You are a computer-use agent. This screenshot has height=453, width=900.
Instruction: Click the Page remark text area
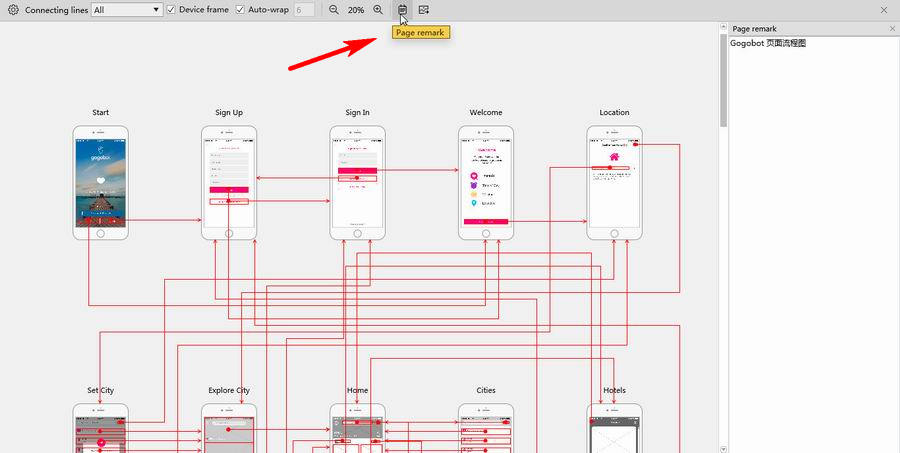coord(812,245)
